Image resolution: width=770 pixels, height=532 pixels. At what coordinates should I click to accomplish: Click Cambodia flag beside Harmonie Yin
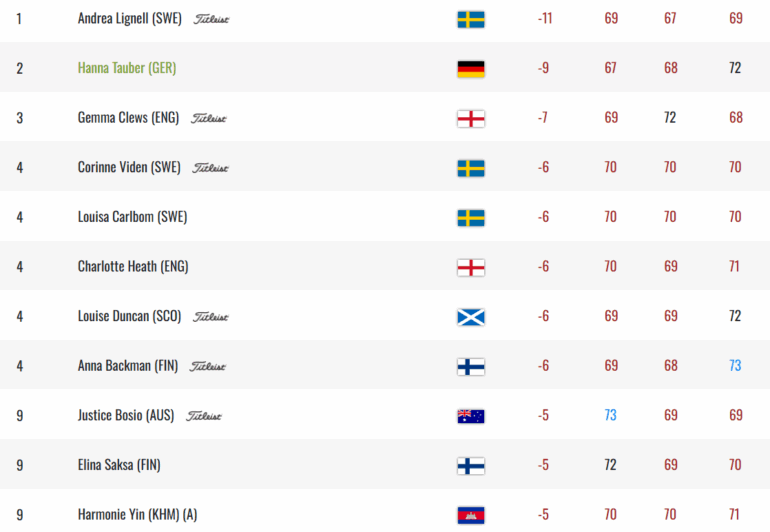click(x=471, y=514)
